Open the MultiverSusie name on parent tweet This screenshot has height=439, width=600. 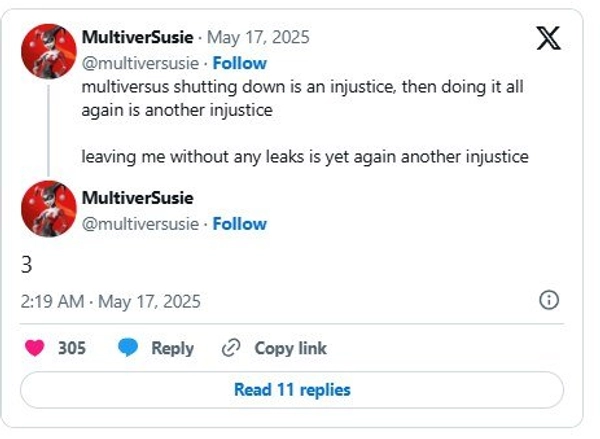click(137, 39)
